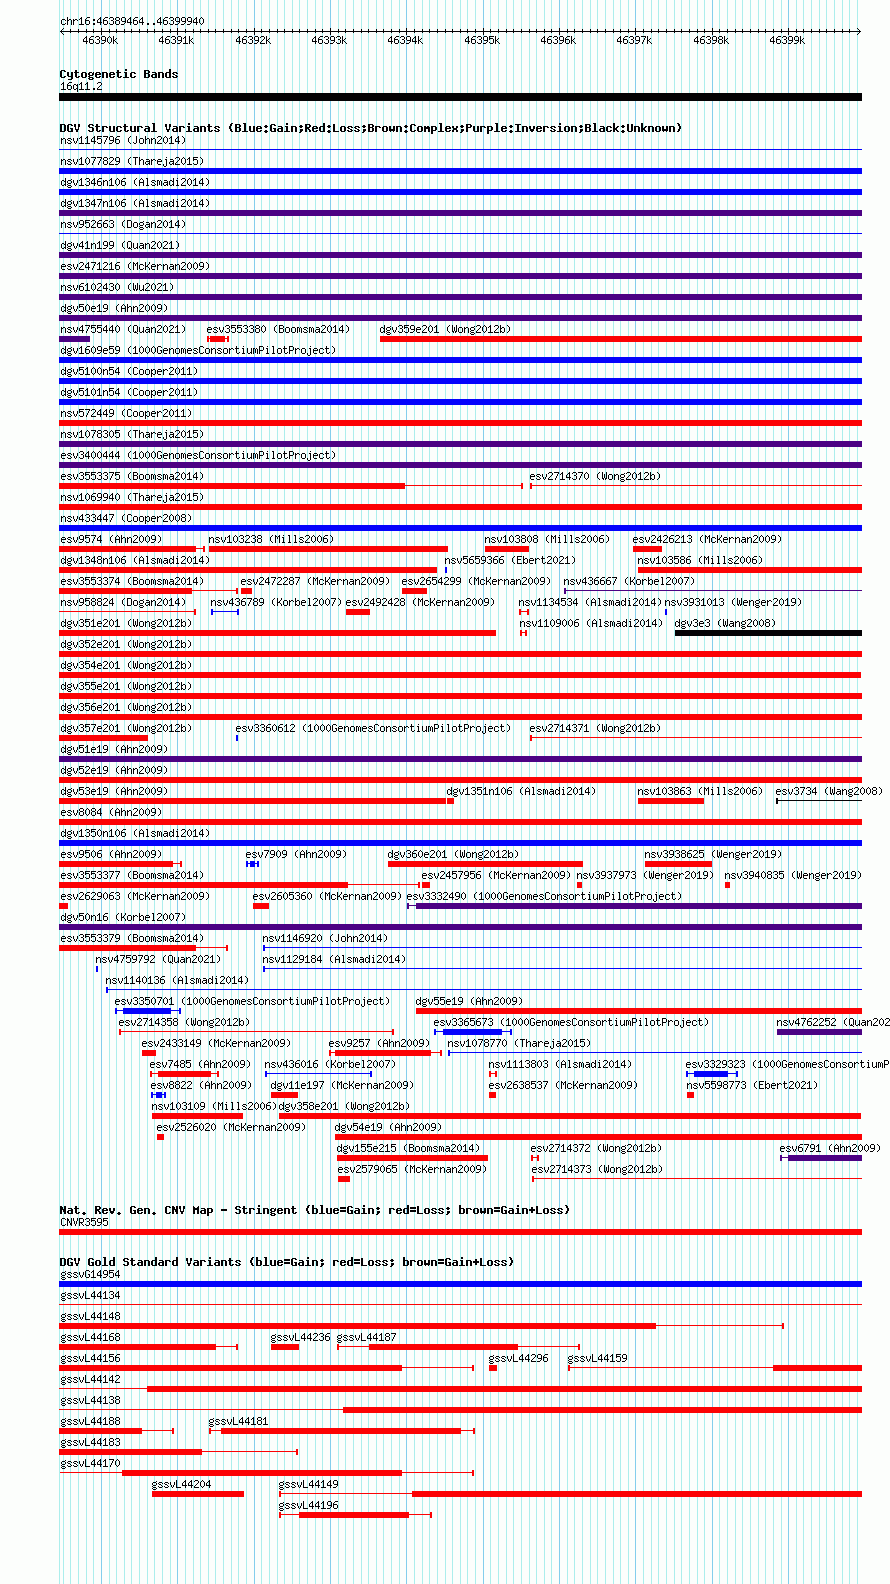Select esv9574 (Ahn2009) label
The width and height of the screenshot is (890, 1584).
point(110,539)
